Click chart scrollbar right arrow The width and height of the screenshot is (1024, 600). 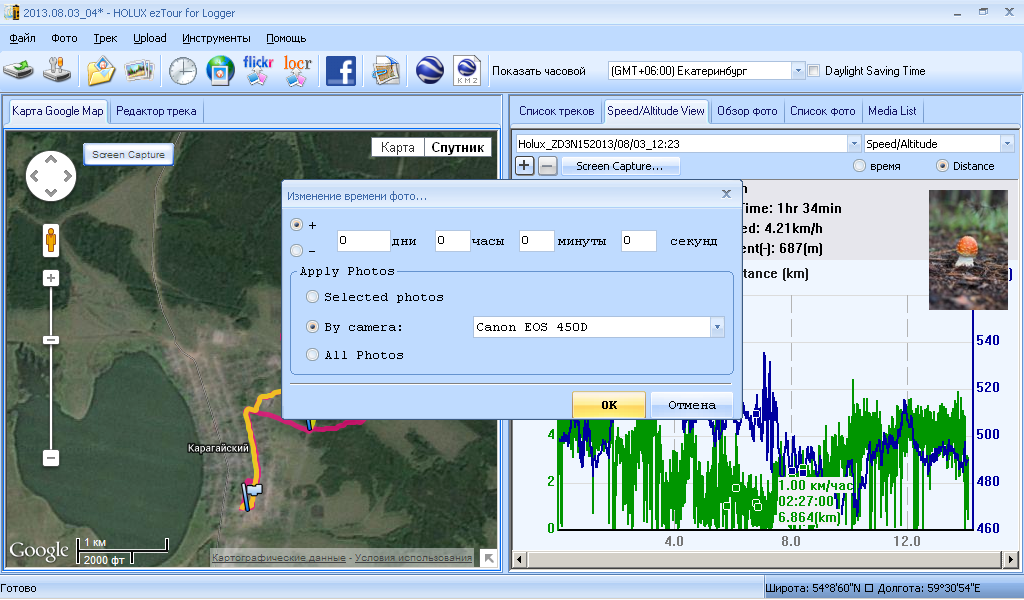tap(1010, 560)
